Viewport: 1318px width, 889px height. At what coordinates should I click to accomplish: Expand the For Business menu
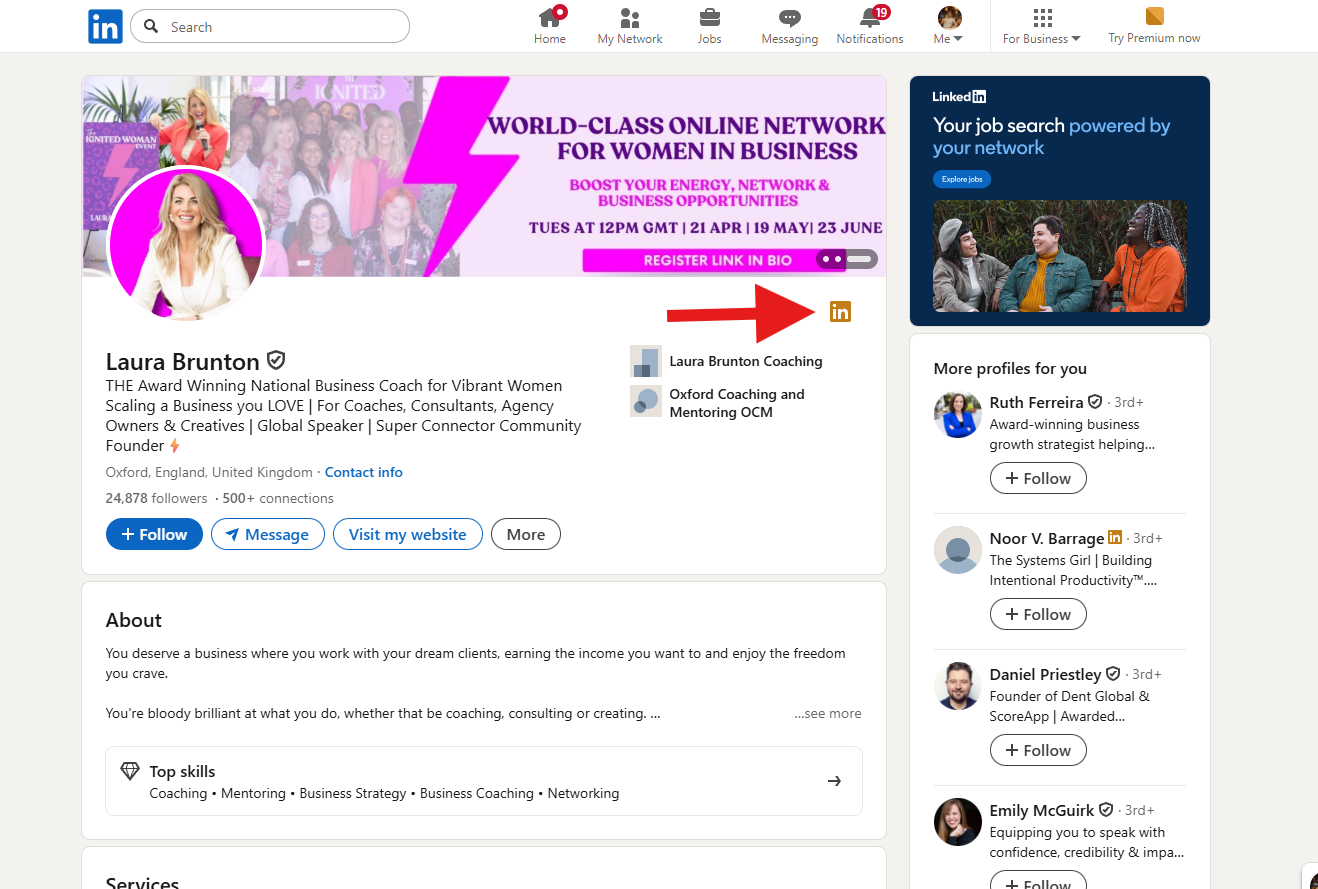tap(1042, 26)
